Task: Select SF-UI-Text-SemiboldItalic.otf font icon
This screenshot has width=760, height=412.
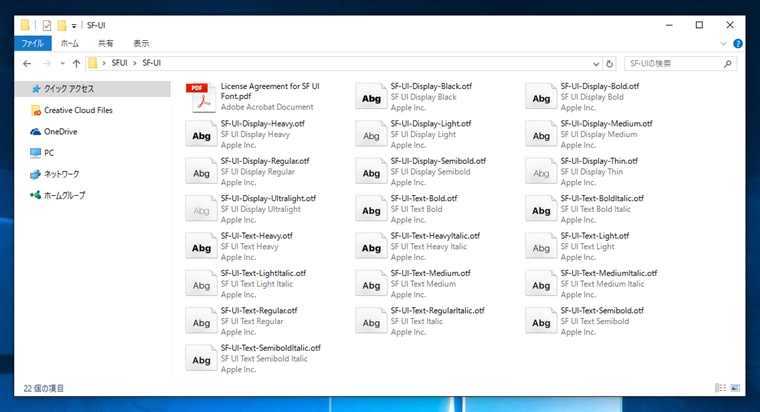Action: pos(201,359)
